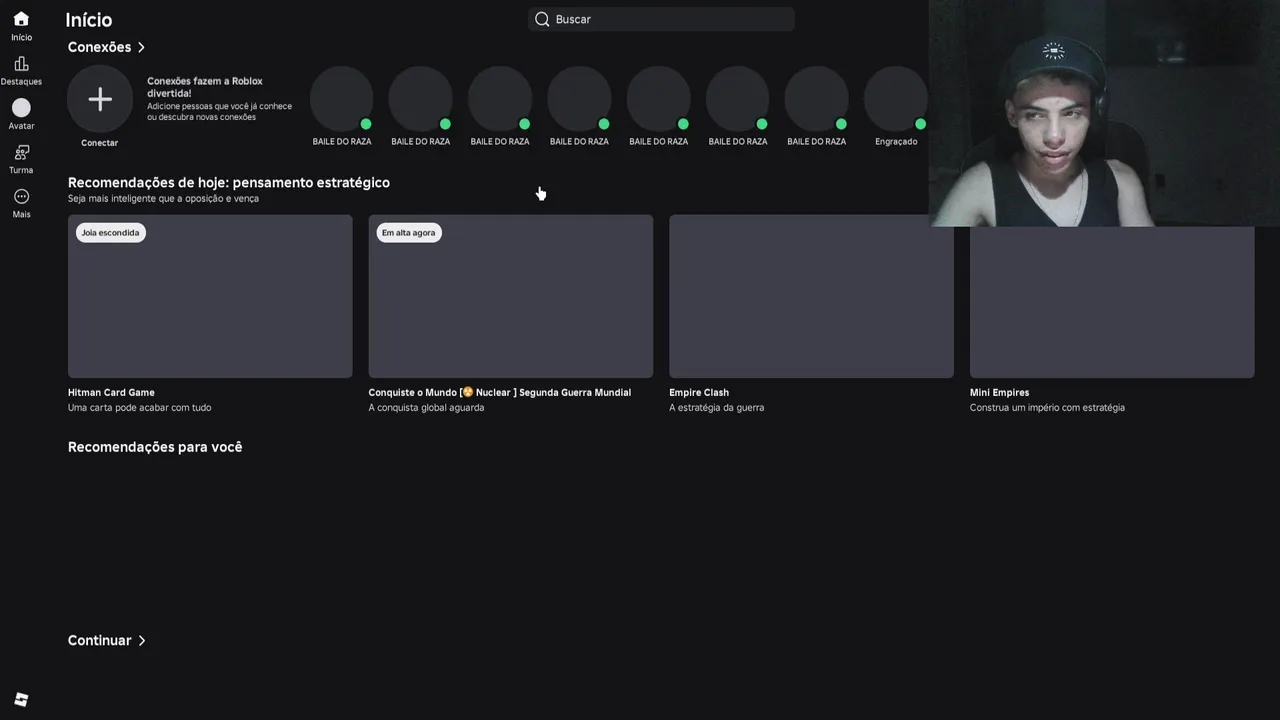Click the Roblox logo icon in sidebar
1280x720 pixels.
(x=21, y=700)
